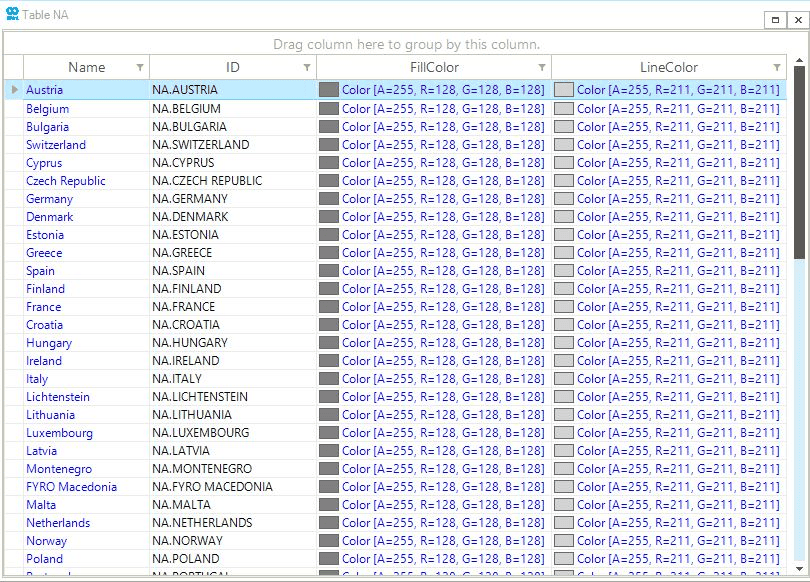
Task: Click the FillColor column filter funnel
Action: click(542, 68)
